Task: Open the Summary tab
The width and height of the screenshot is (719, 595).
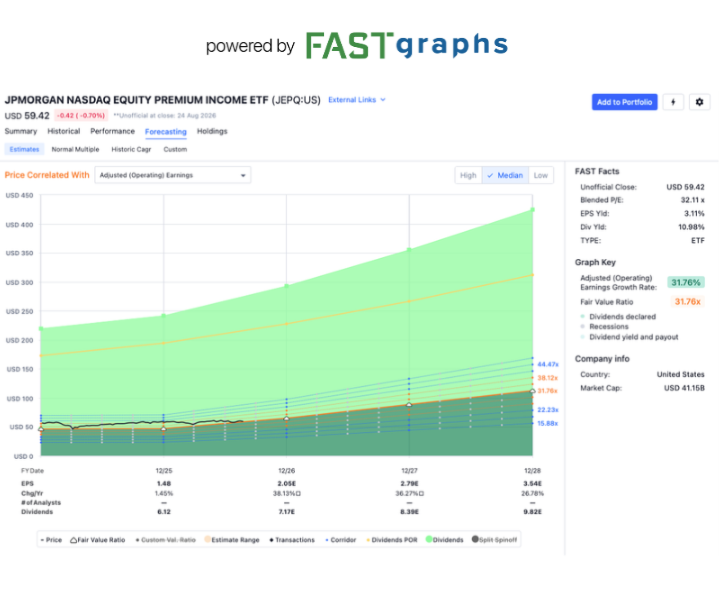Action: 21,131
